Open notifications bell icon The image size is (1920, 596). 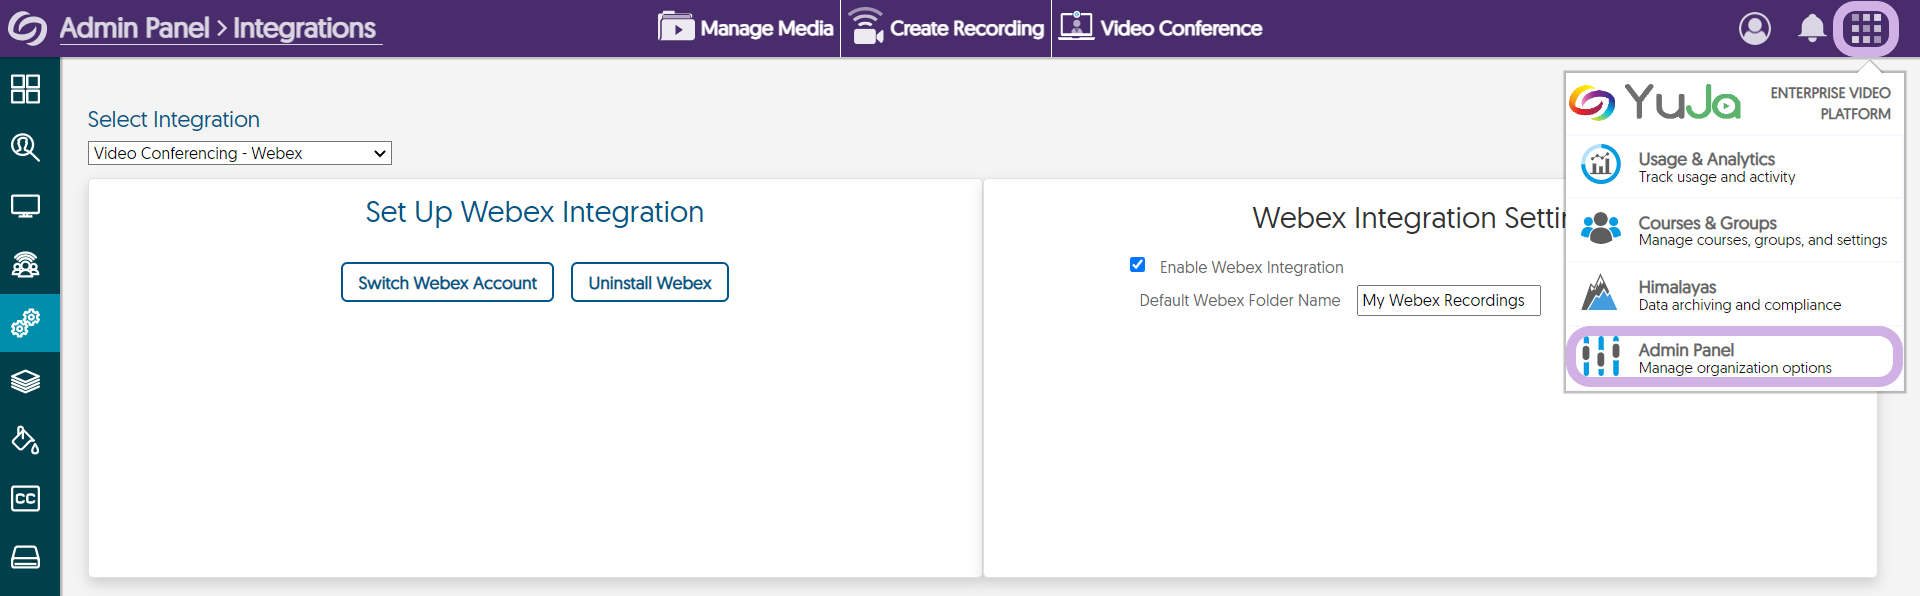click(1811, 28)
